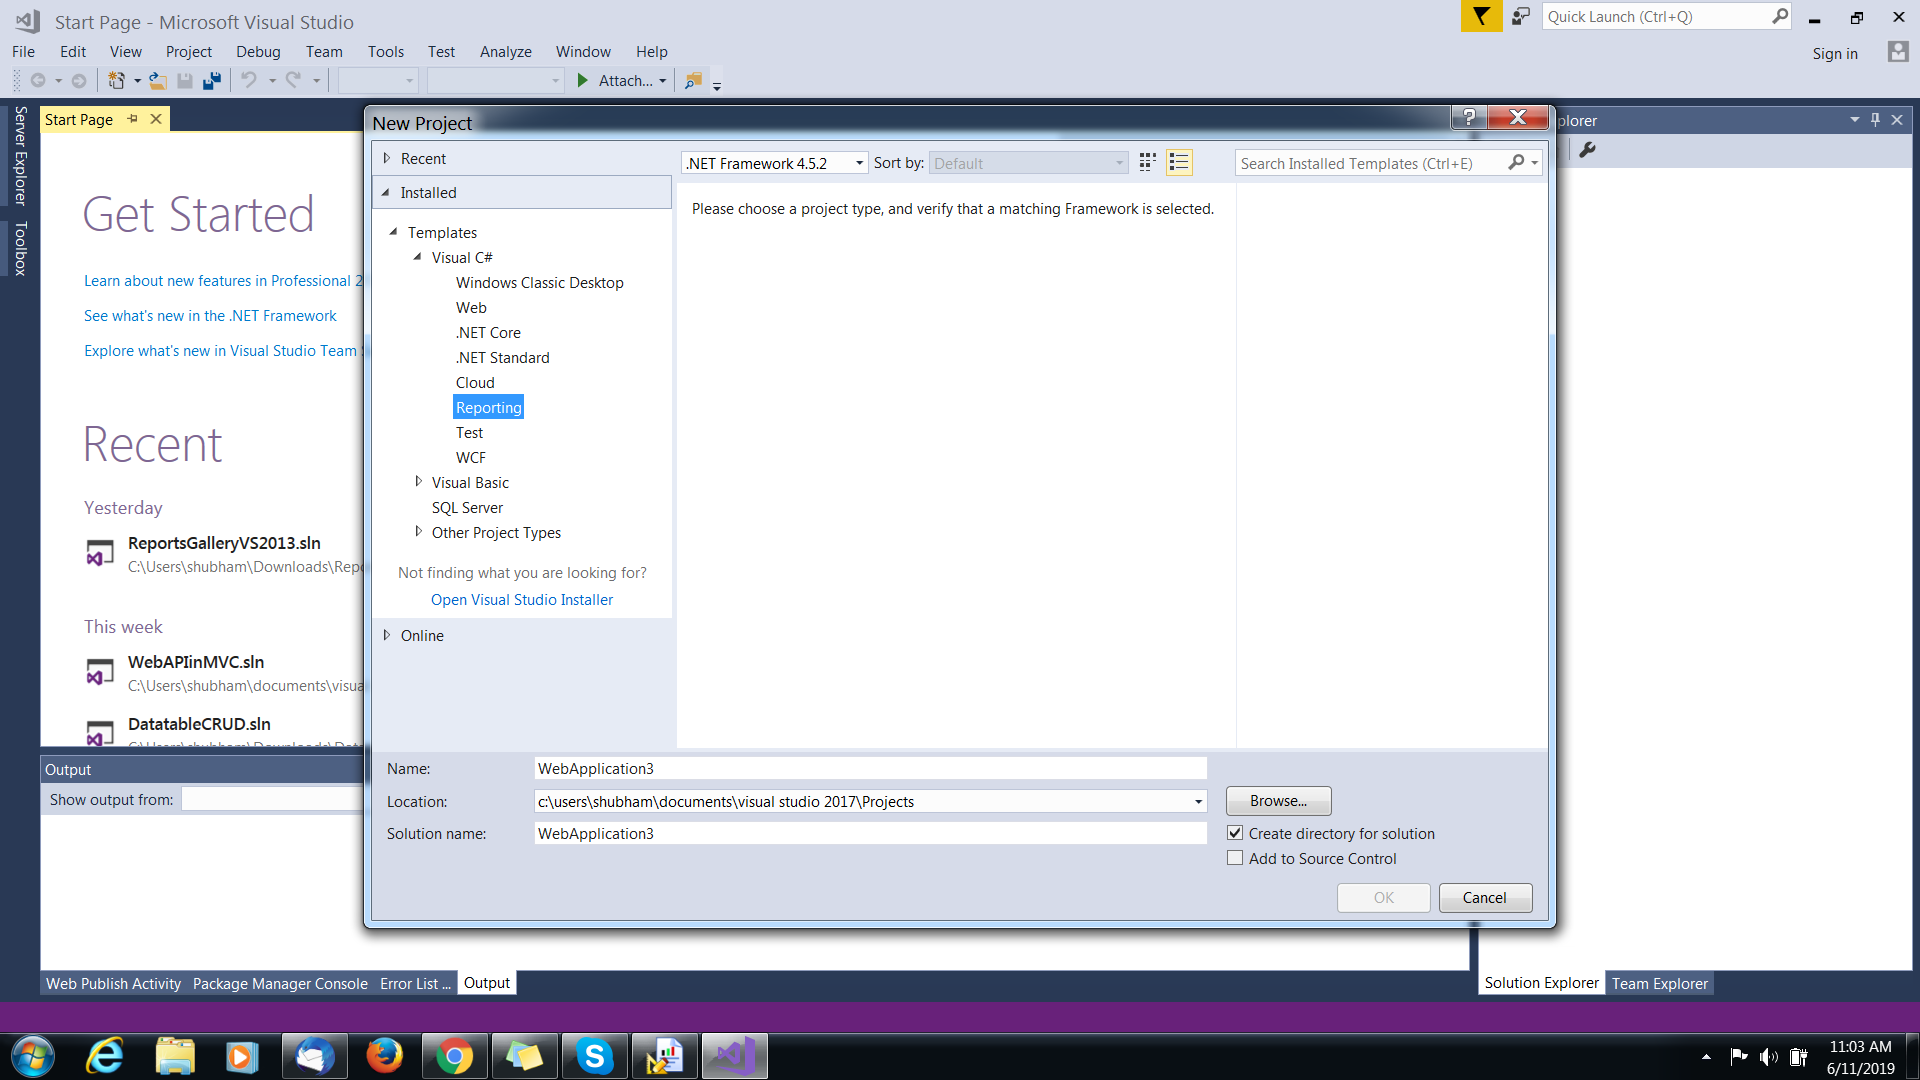Click the feedback icon beside Quick Launch

coord(1521,16)
